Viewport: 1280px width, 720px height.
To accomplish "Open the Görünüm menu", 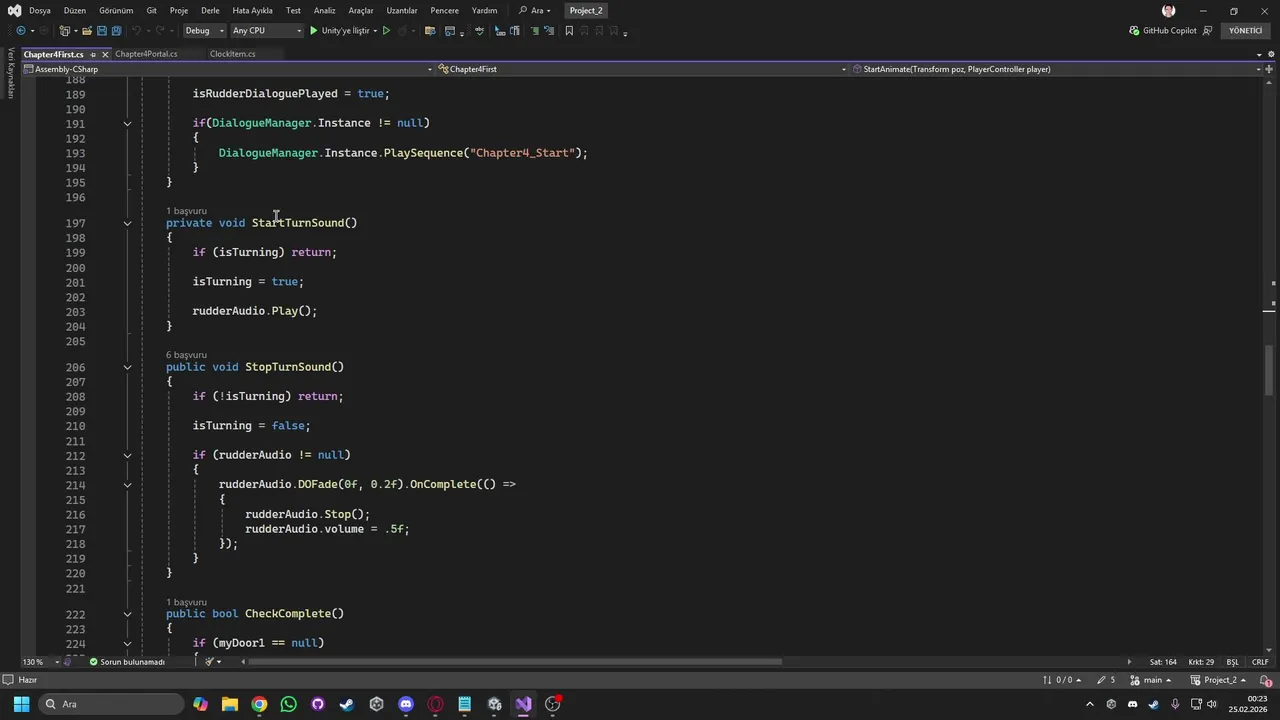I will point(116,11).
